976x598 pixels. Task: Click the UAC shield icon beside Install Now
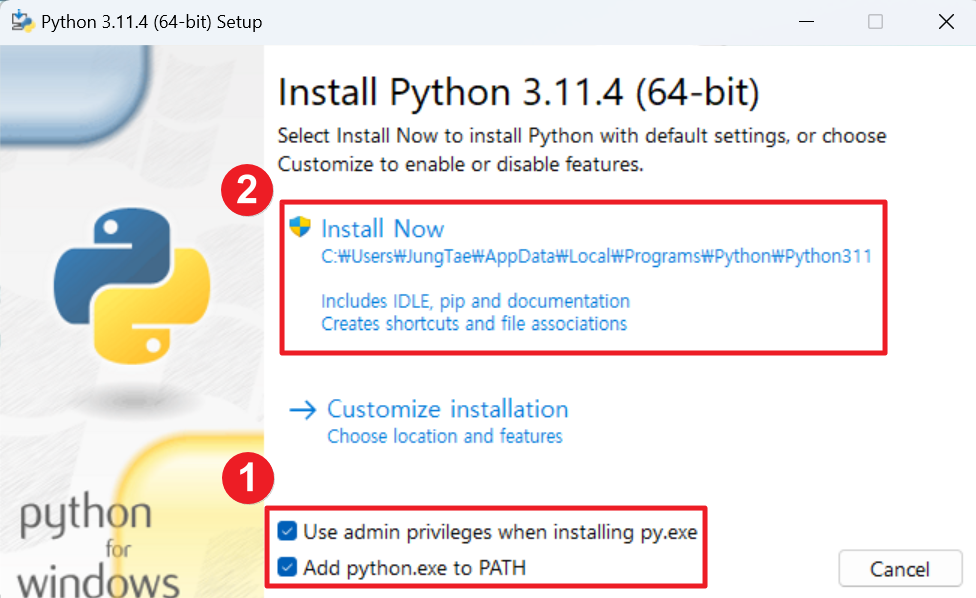tap(300, 227)
